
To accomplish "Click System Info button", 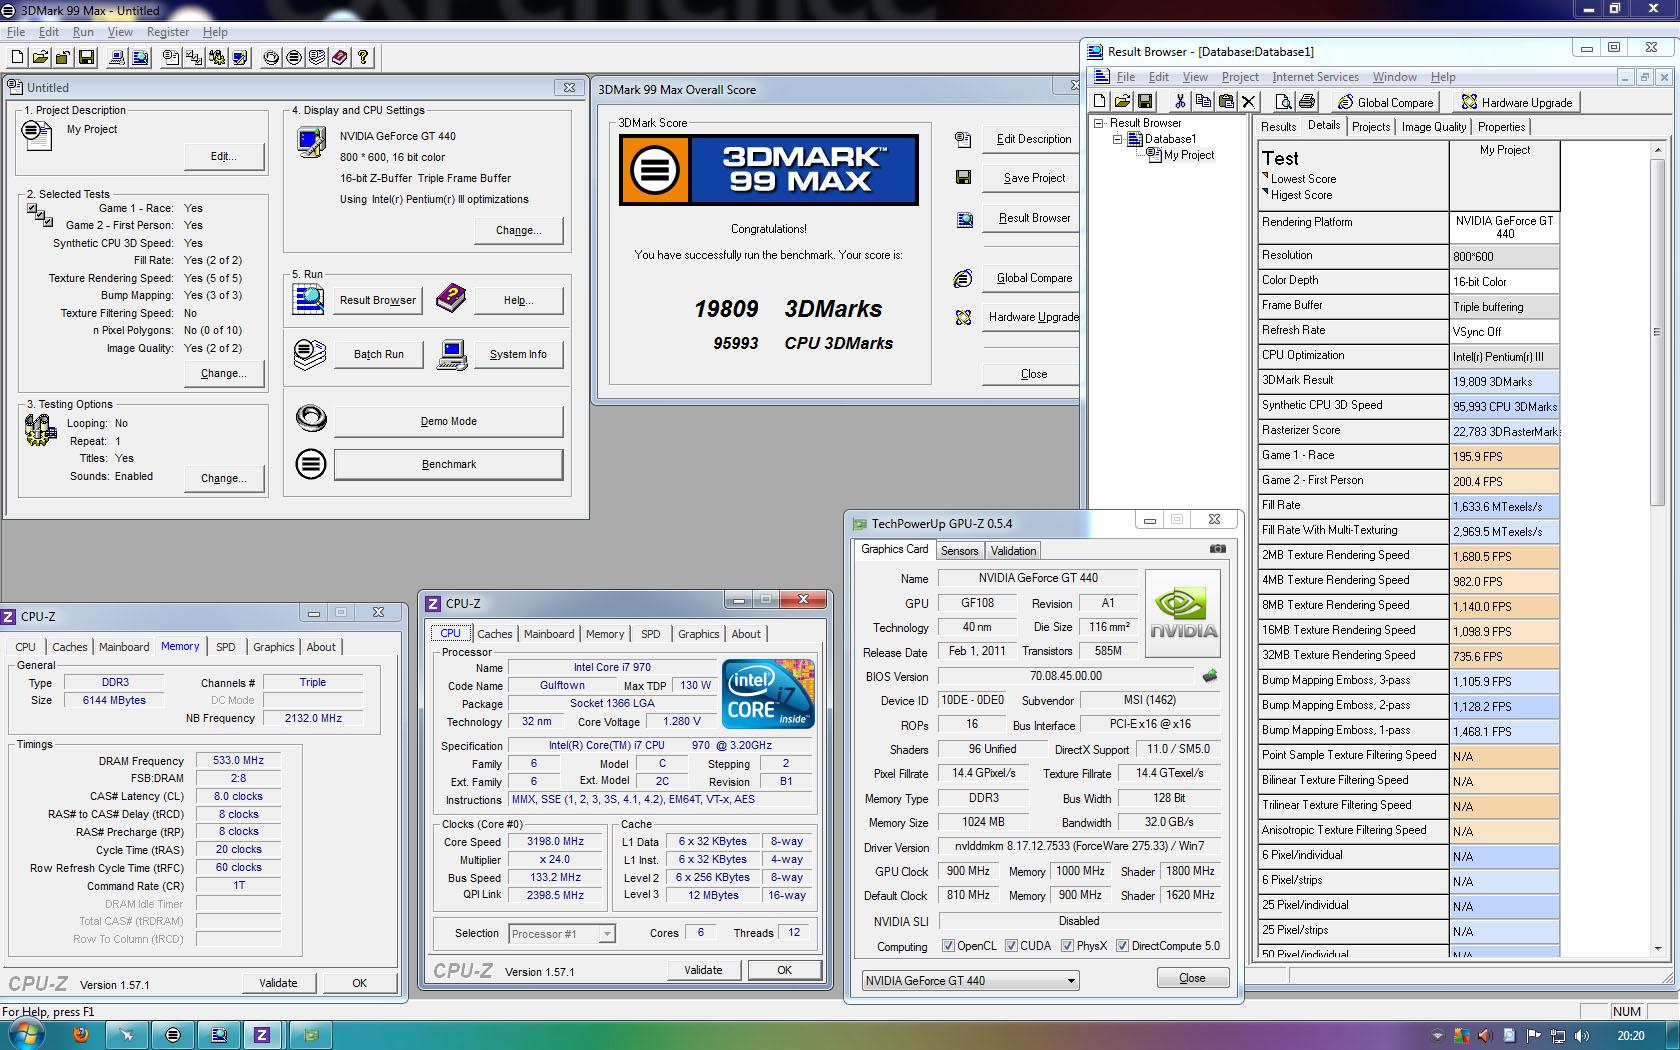I will 518,354.
